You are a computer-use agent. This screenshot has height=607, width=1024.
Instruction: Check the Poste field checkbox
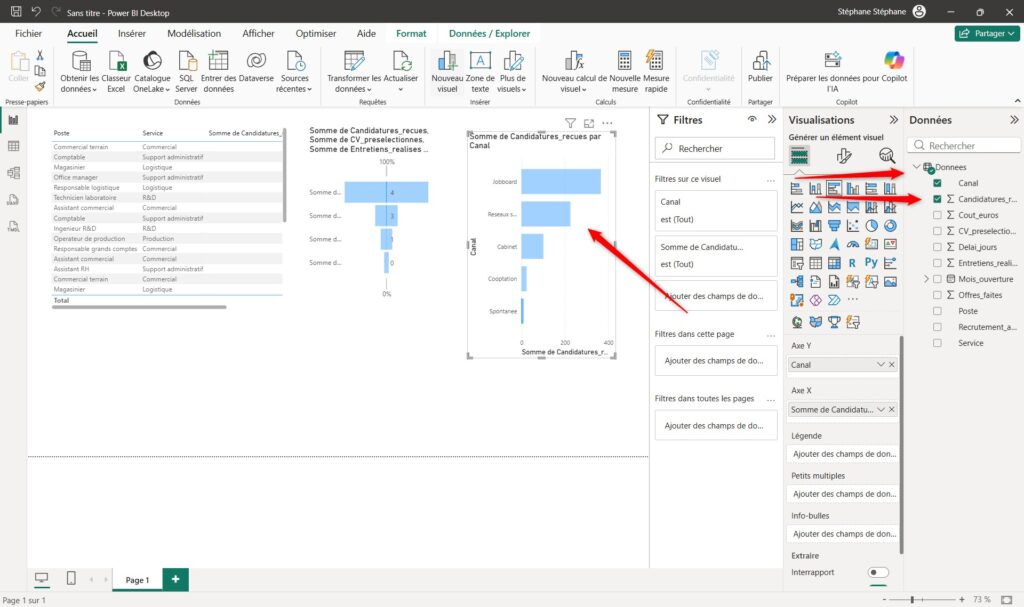click(937, 311)
